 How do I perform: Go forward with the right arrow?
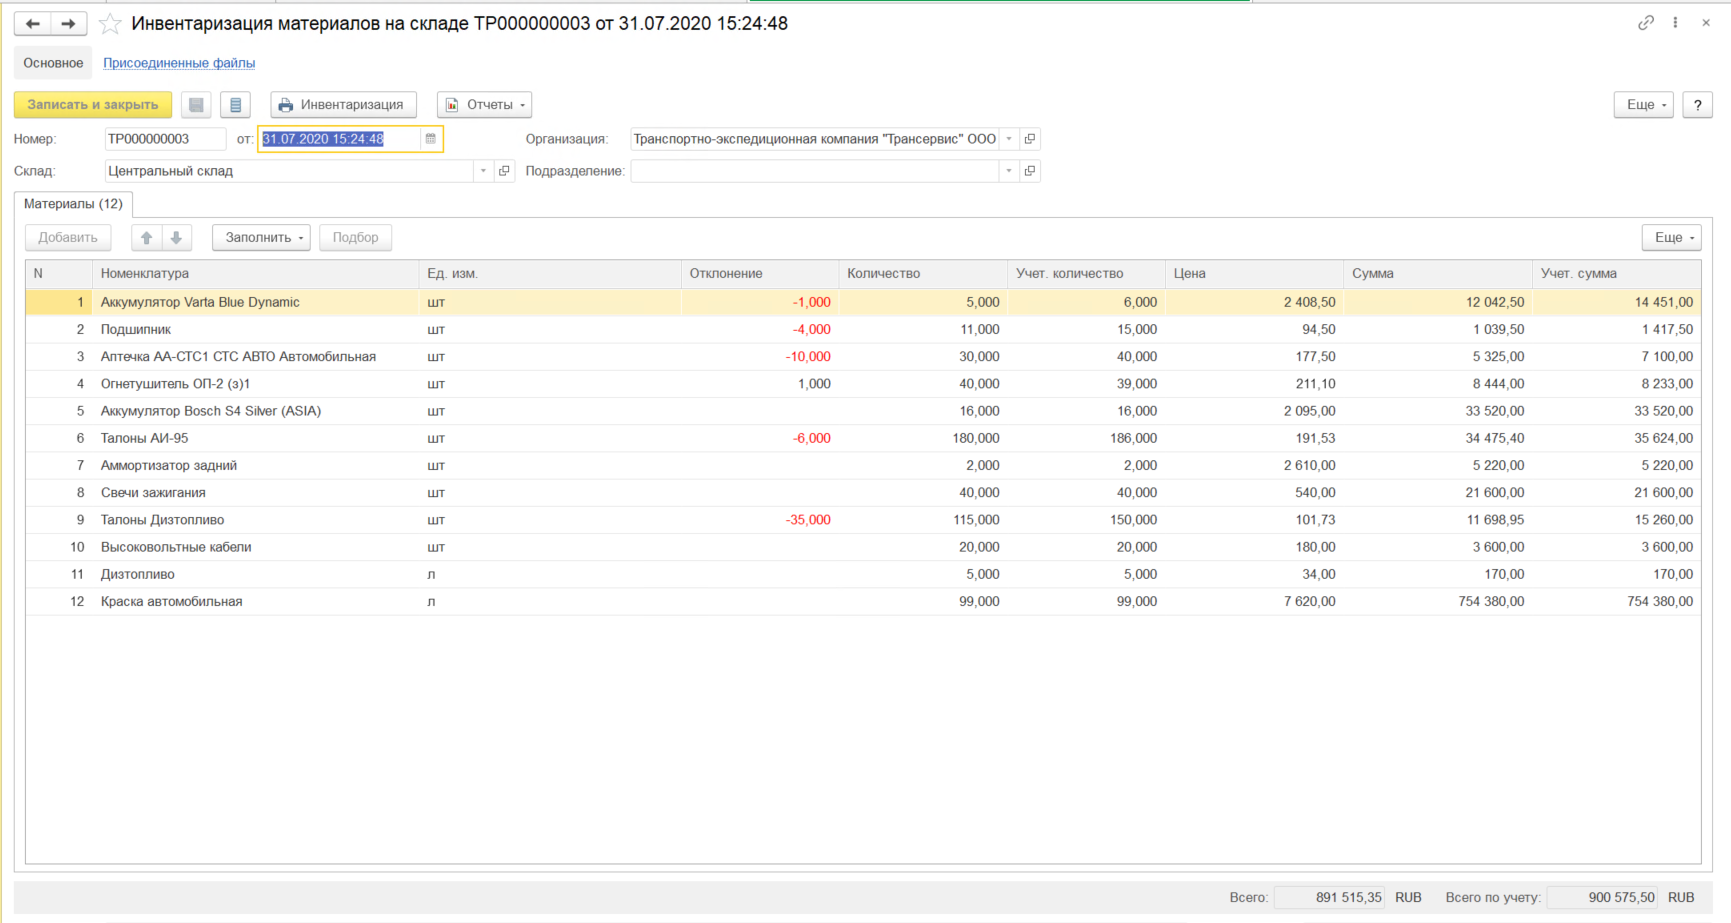coord(68,23)
